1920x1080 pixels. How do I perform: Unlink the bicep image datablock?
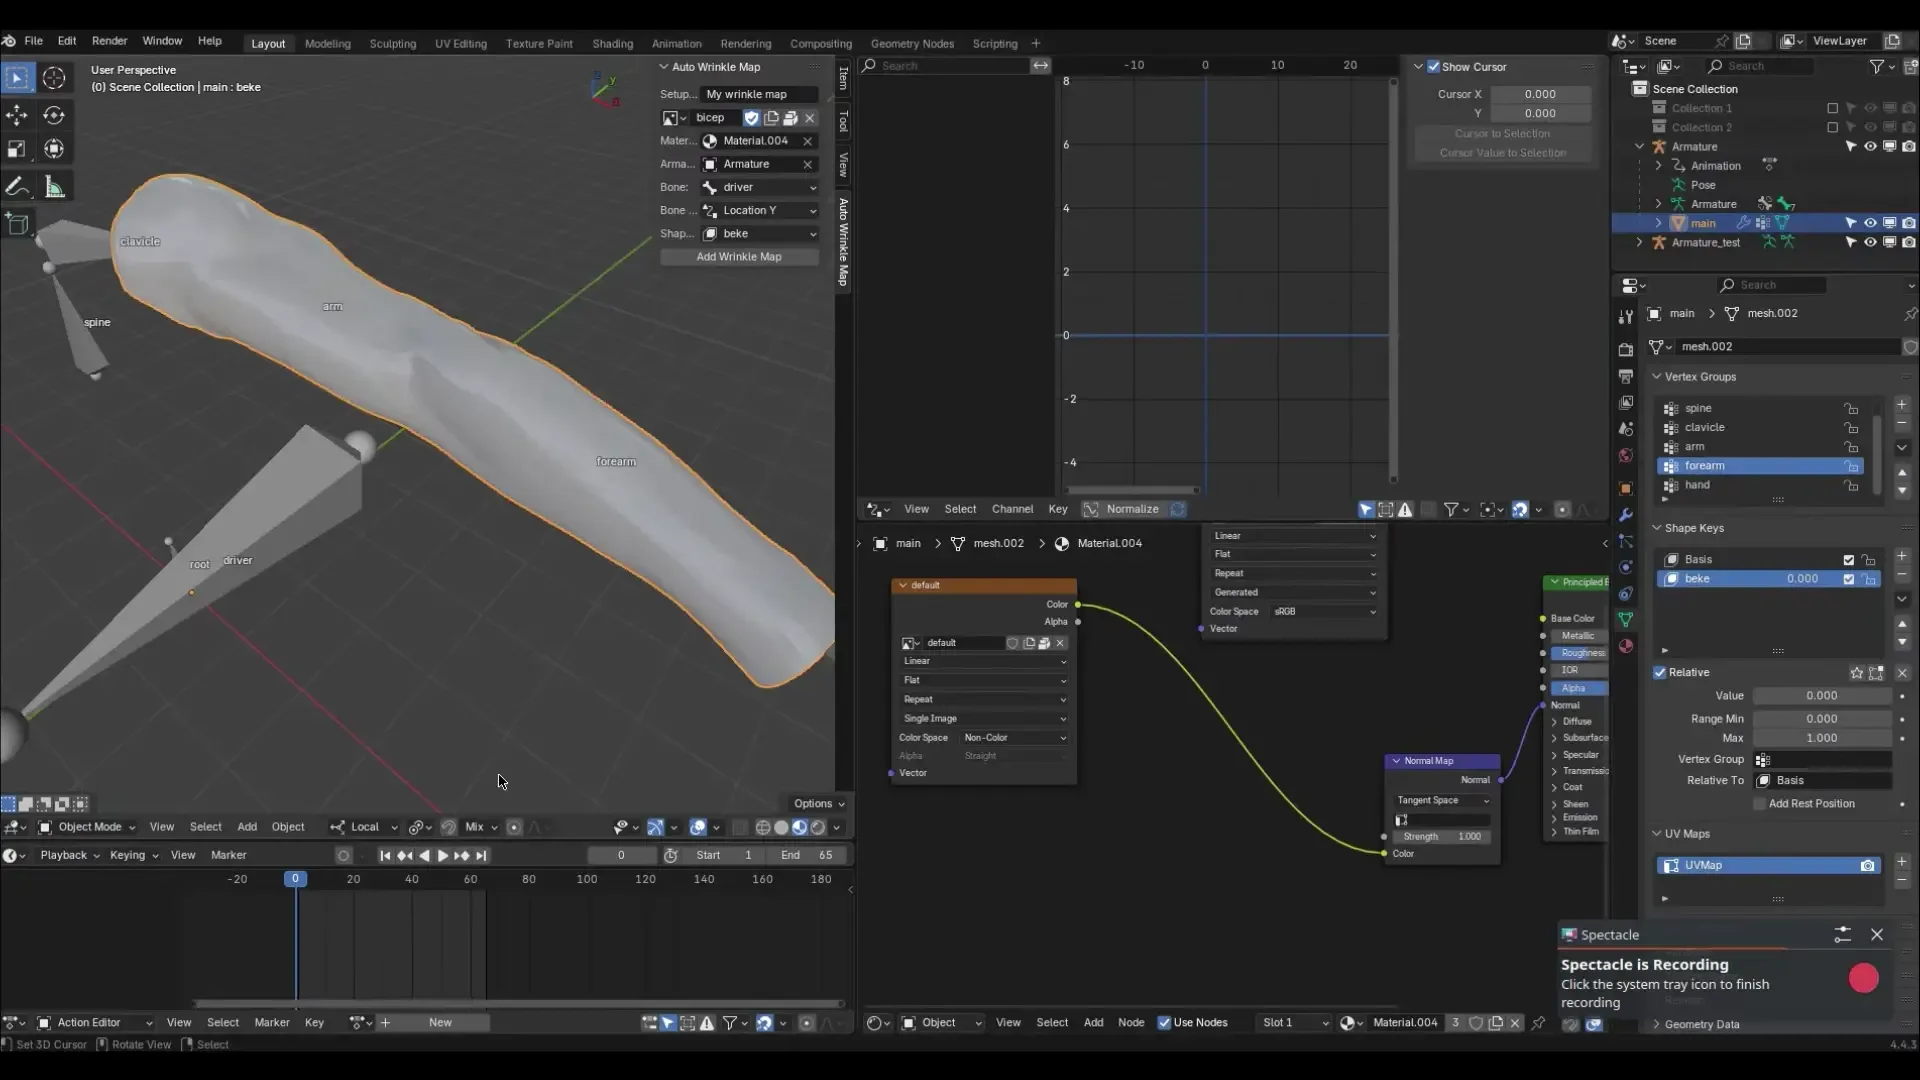click(x=809, y=118)
